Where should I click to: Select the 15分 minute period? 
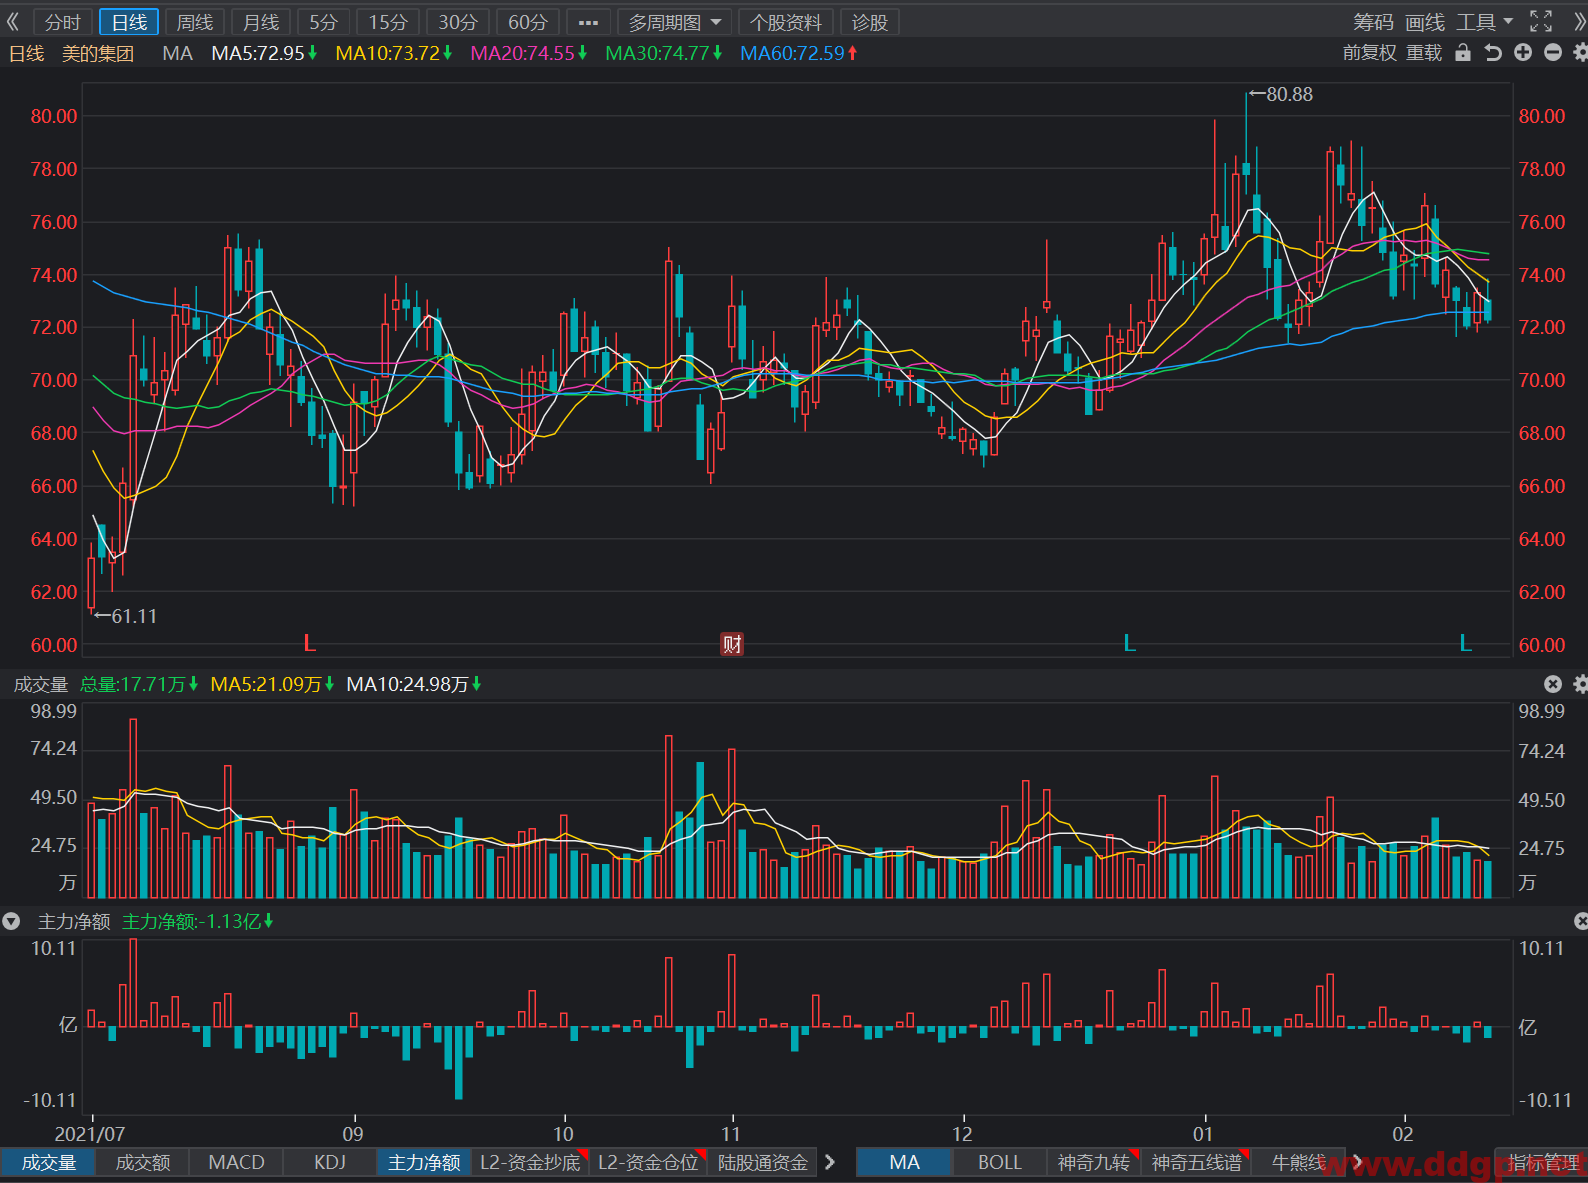point(388,22)
